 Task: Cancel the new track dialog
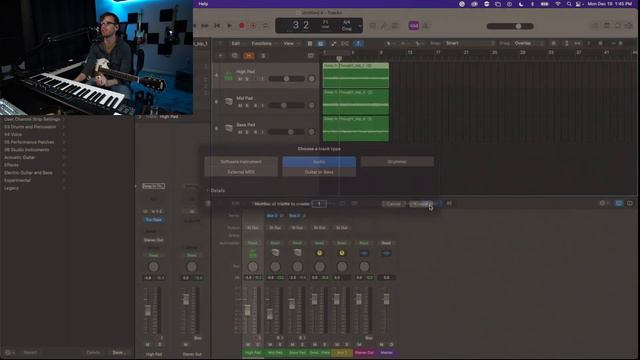tap(393, 204)
